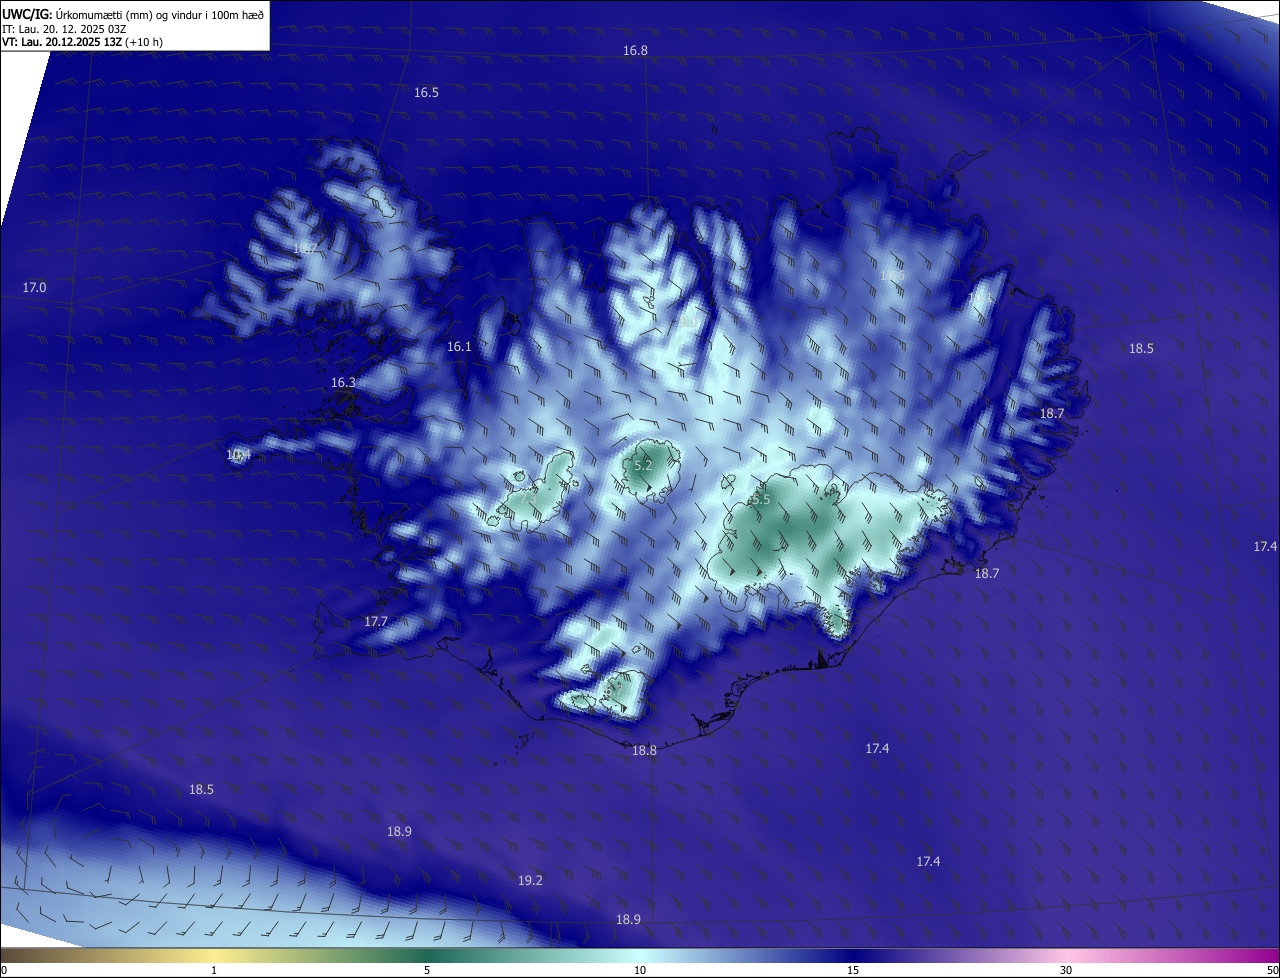1280x978 pixels.
Task: Click the 17.0 value on the map
Action: 34,288
